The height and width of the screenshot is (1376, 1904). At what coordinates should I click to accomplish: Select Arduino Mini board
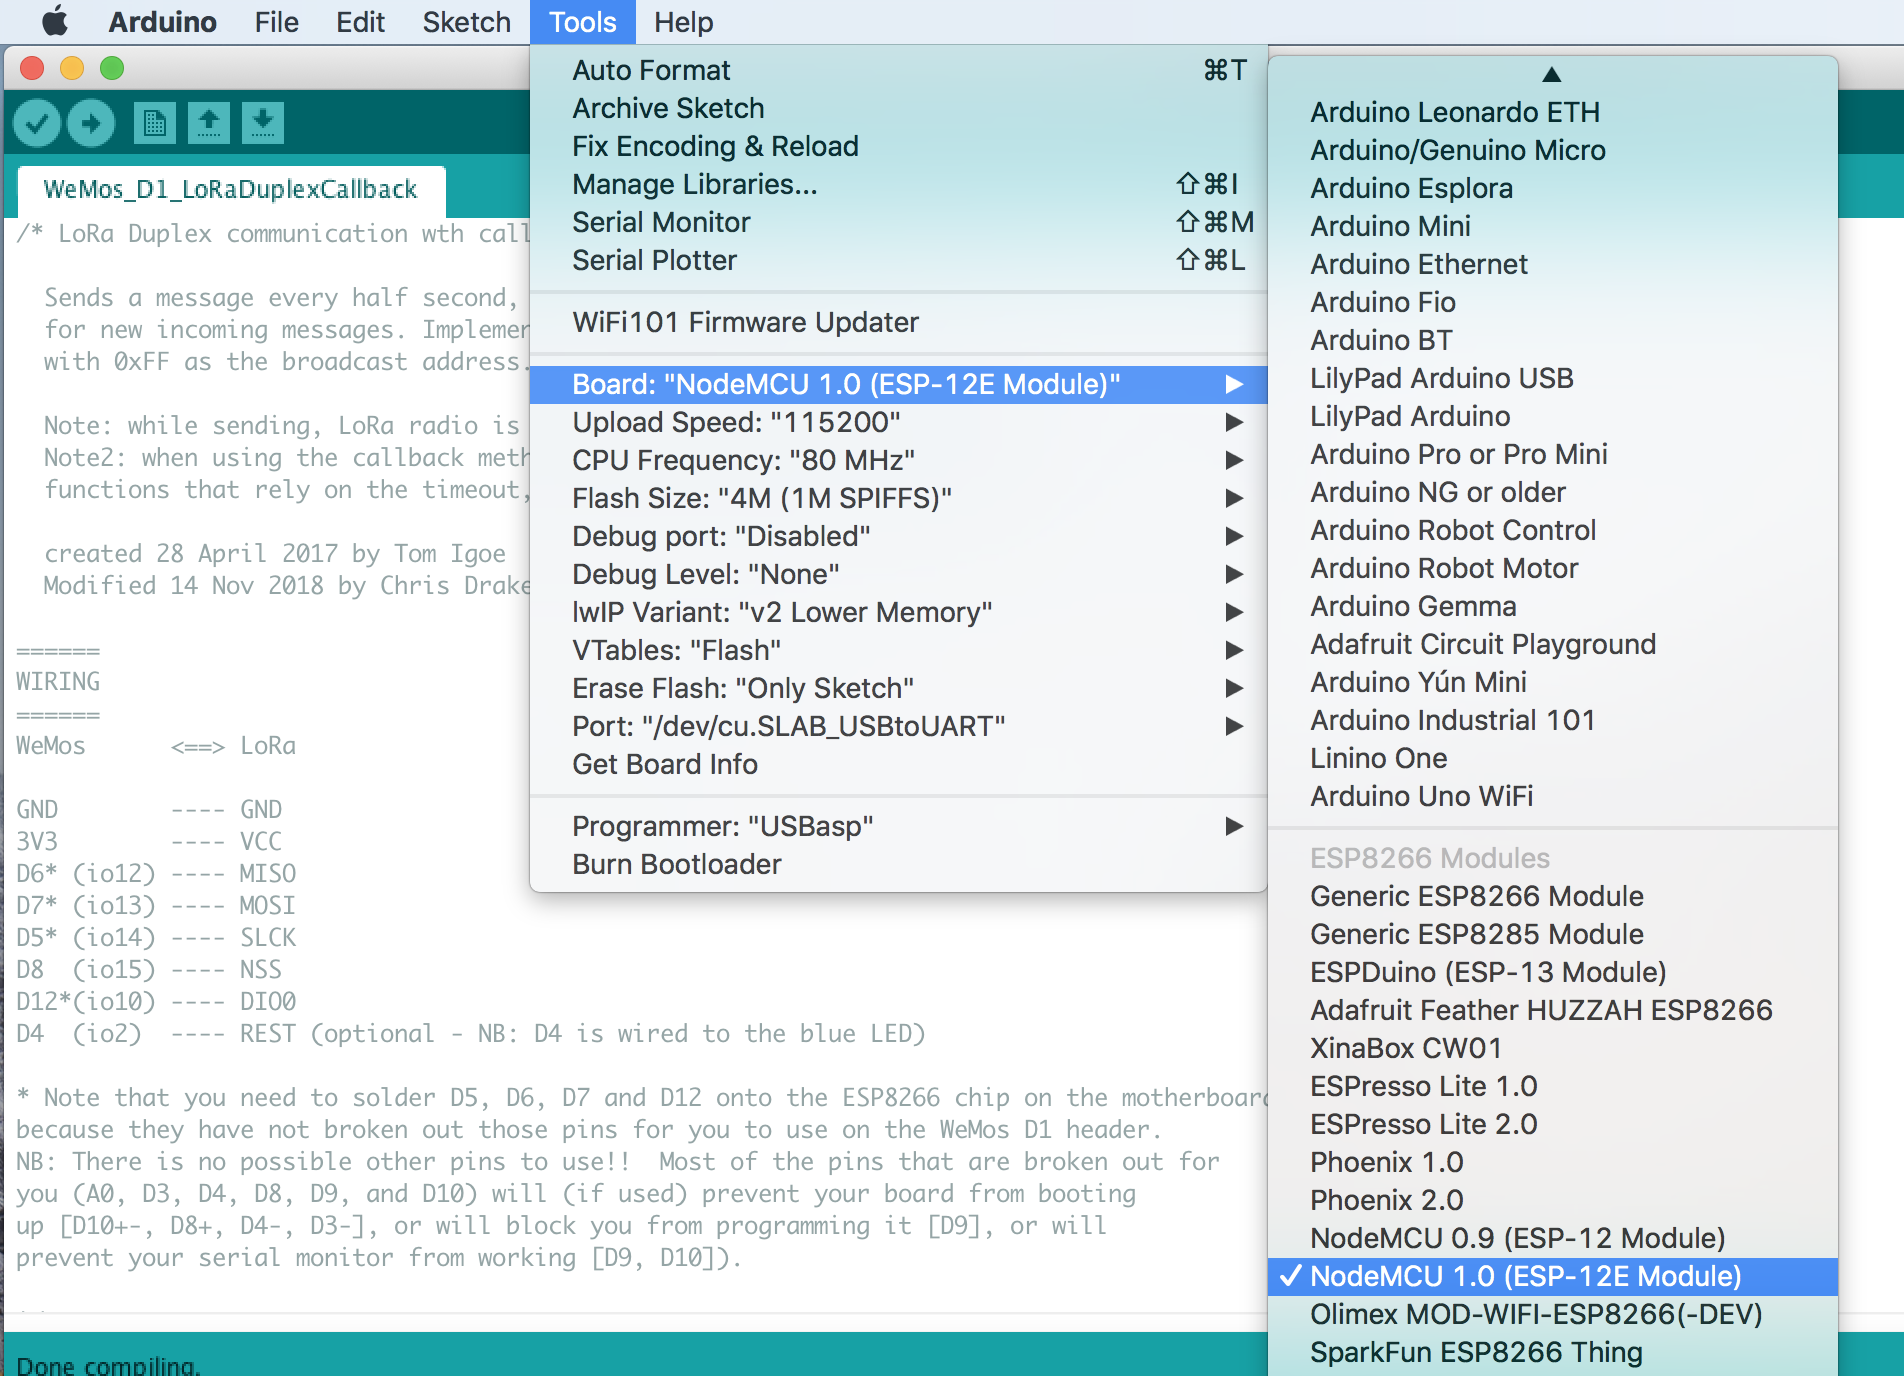(1553, 226)
